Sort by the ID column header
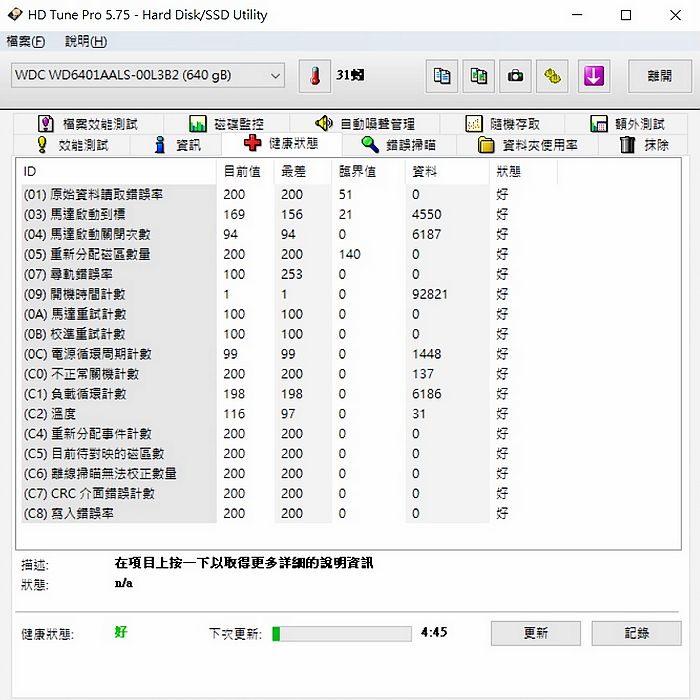This screenshot has height=700, width=700. (118, 171)
